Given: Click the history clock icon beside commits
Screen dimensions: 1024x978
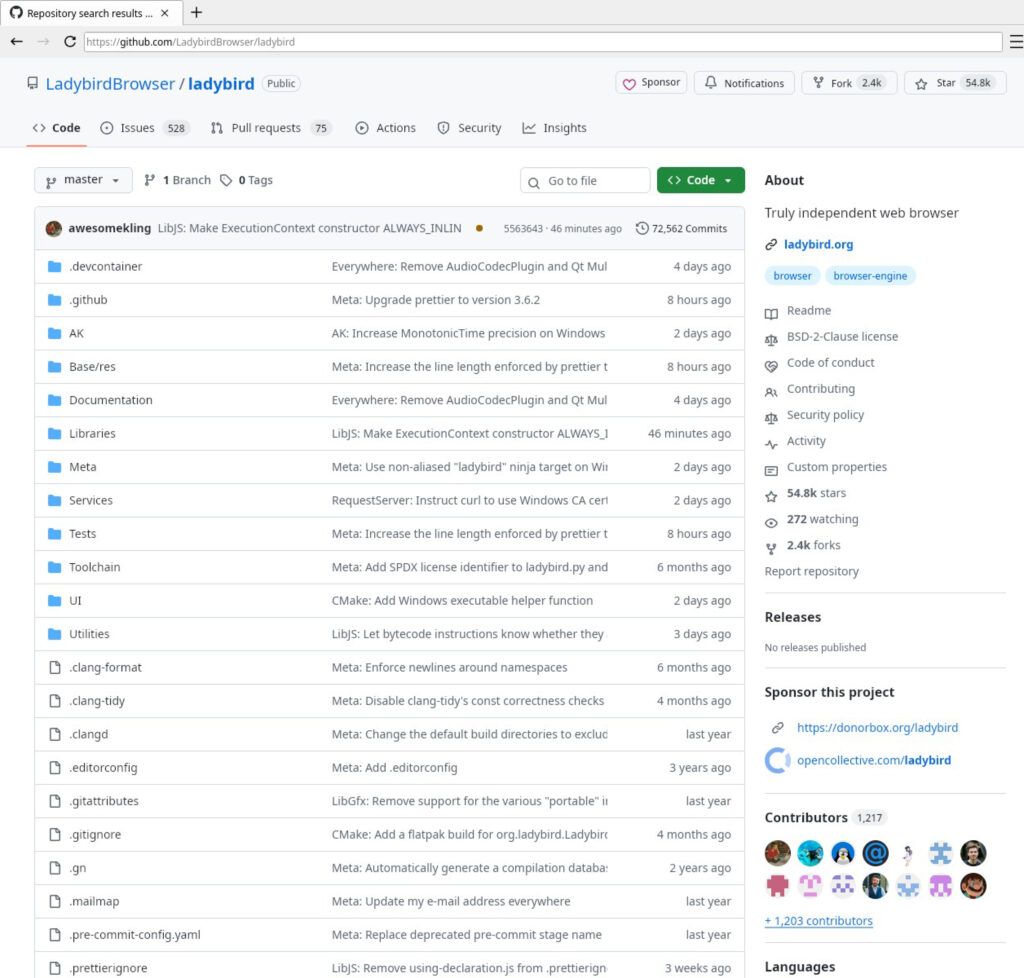Looking at the screenshot, I should coord(642,229).
